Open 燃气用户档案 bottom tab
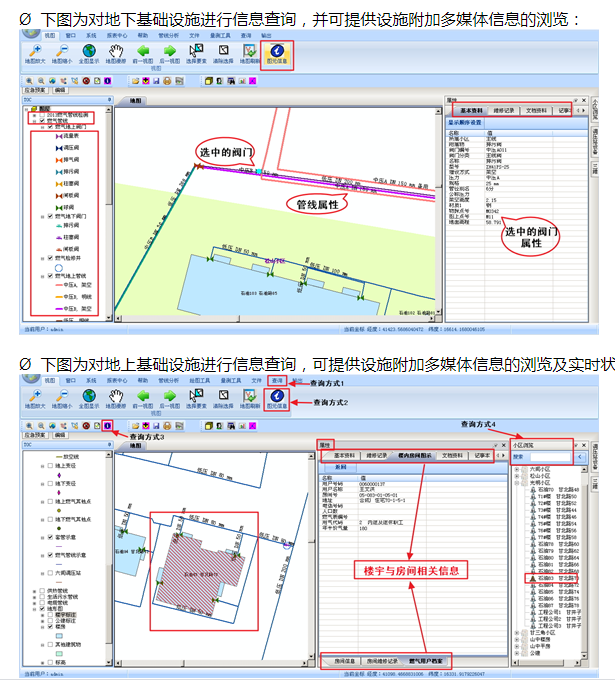Viewport: 615px width, 685px height. (425, 662)
